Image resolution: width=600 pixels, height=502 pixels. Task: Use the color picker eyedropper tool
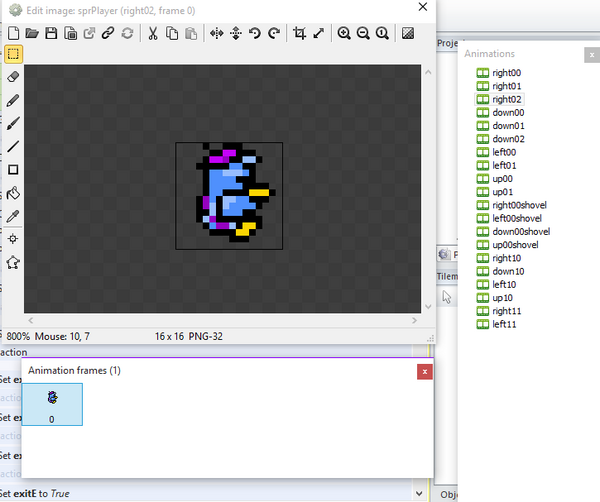[x=13, y=215]
